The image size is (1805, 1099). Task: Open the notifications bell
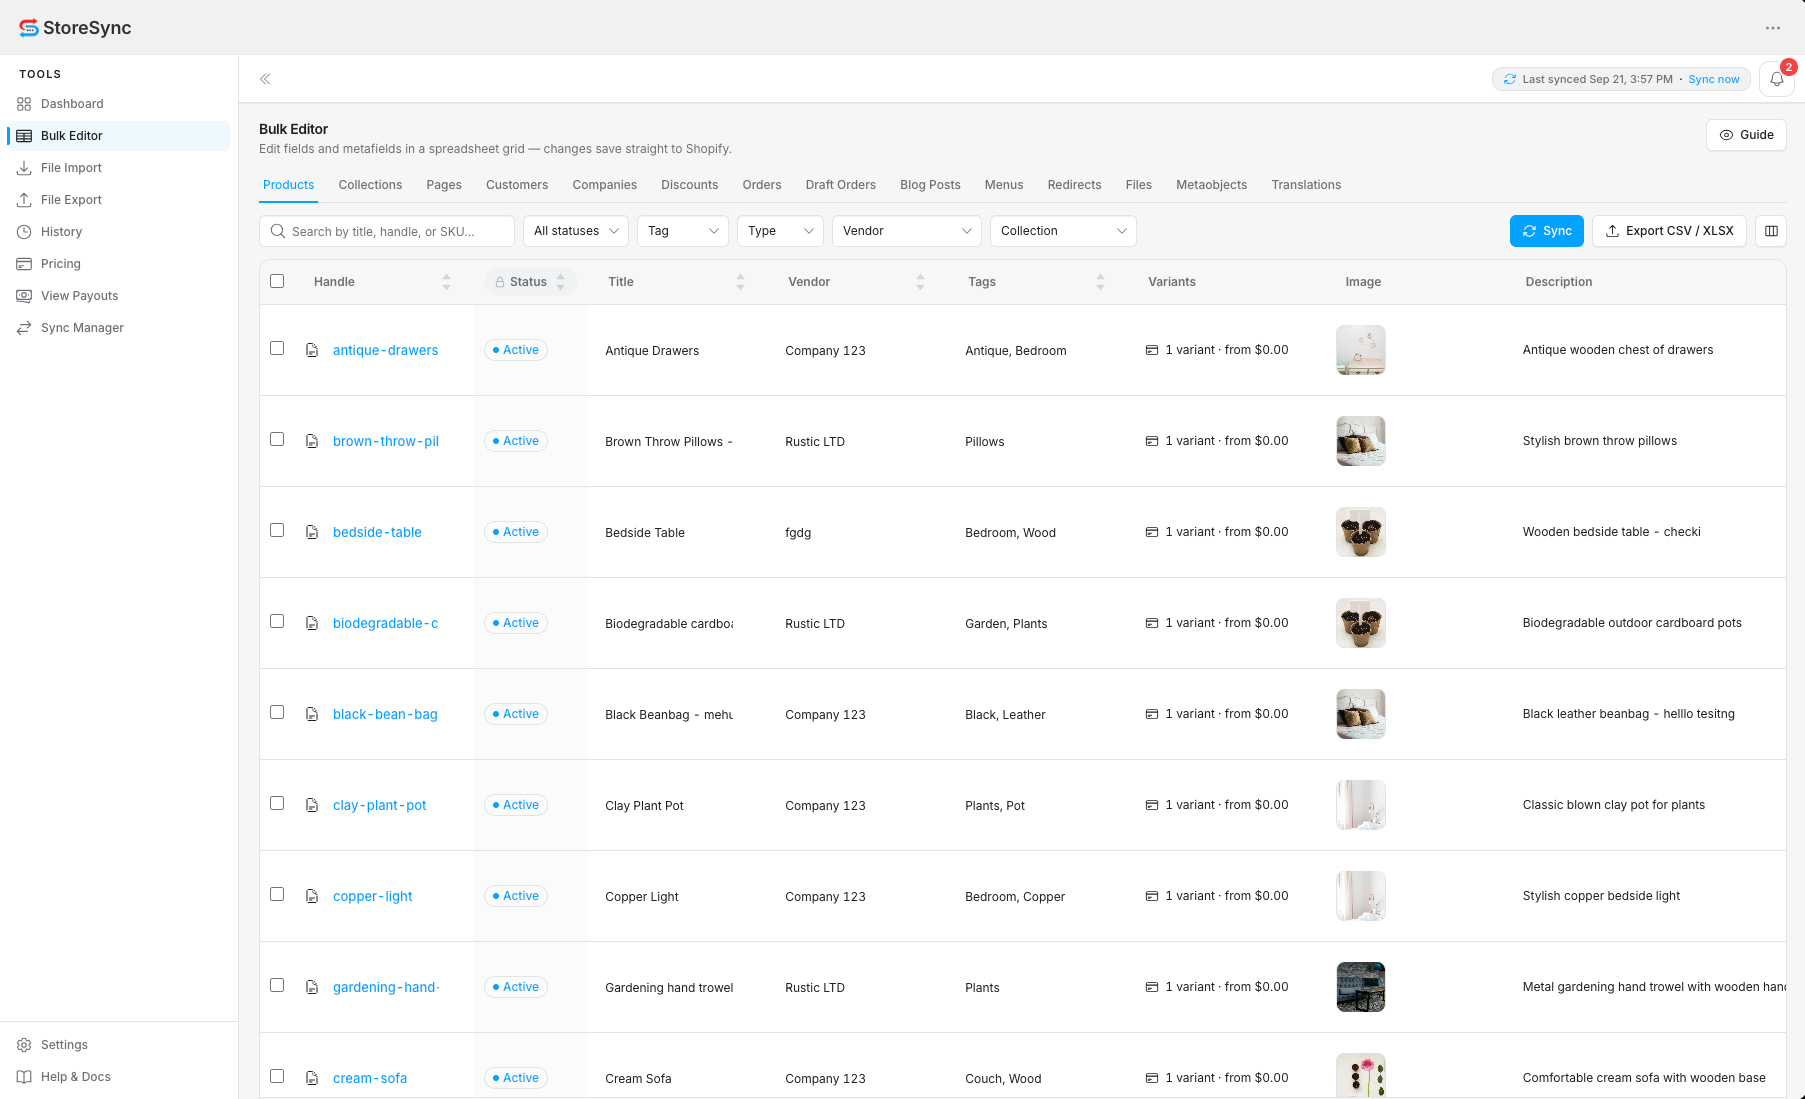[x=1777, y=79]
